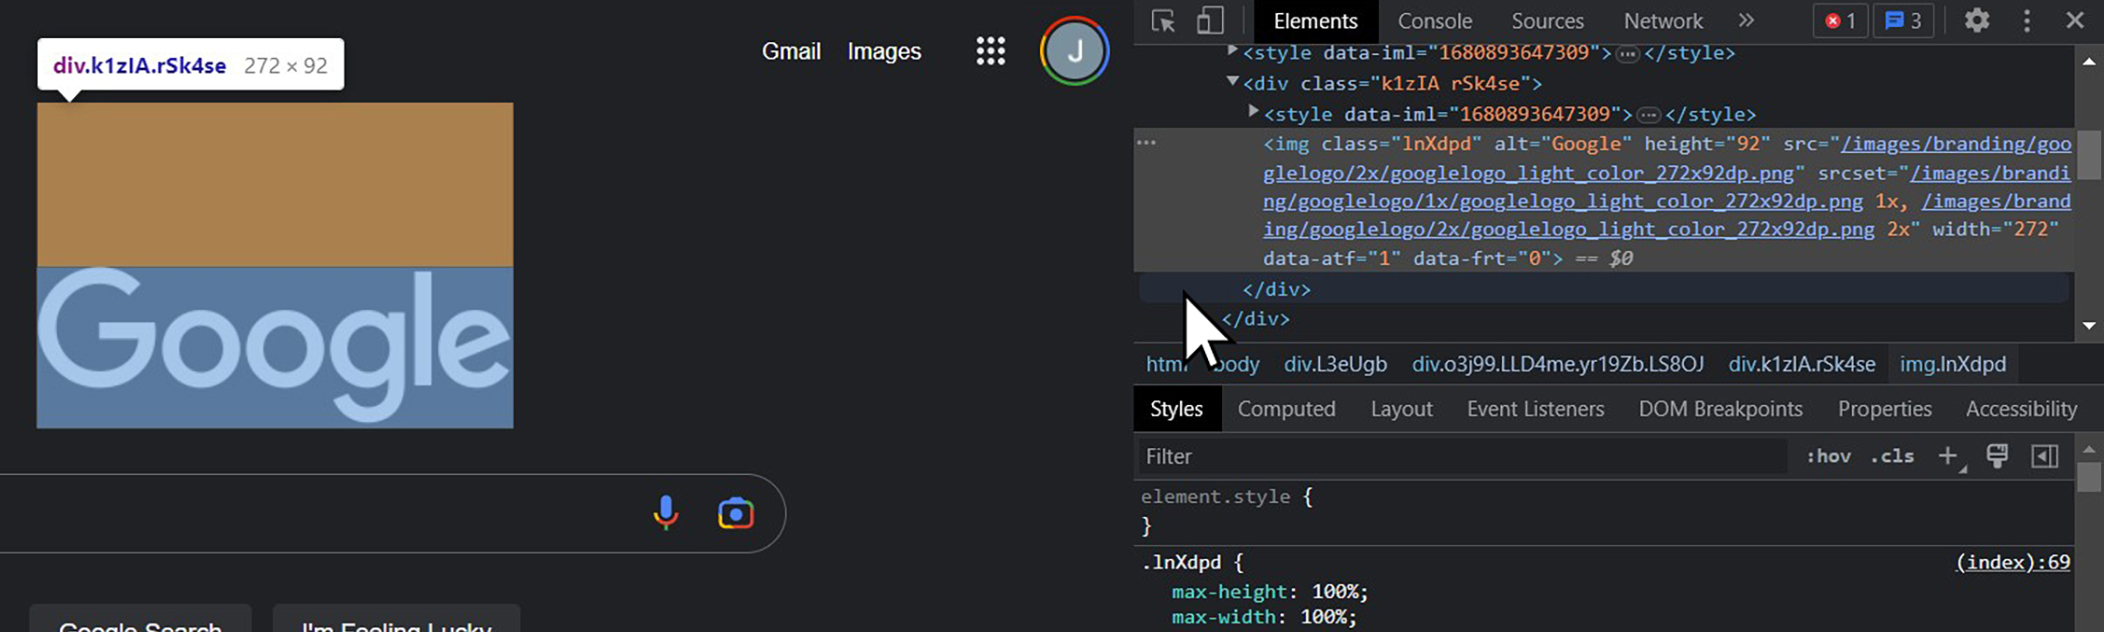Viewport: 2104px width, 632px height.
Task: Open the row actions ellipsis beside the img node
Action: (1147, 143)
